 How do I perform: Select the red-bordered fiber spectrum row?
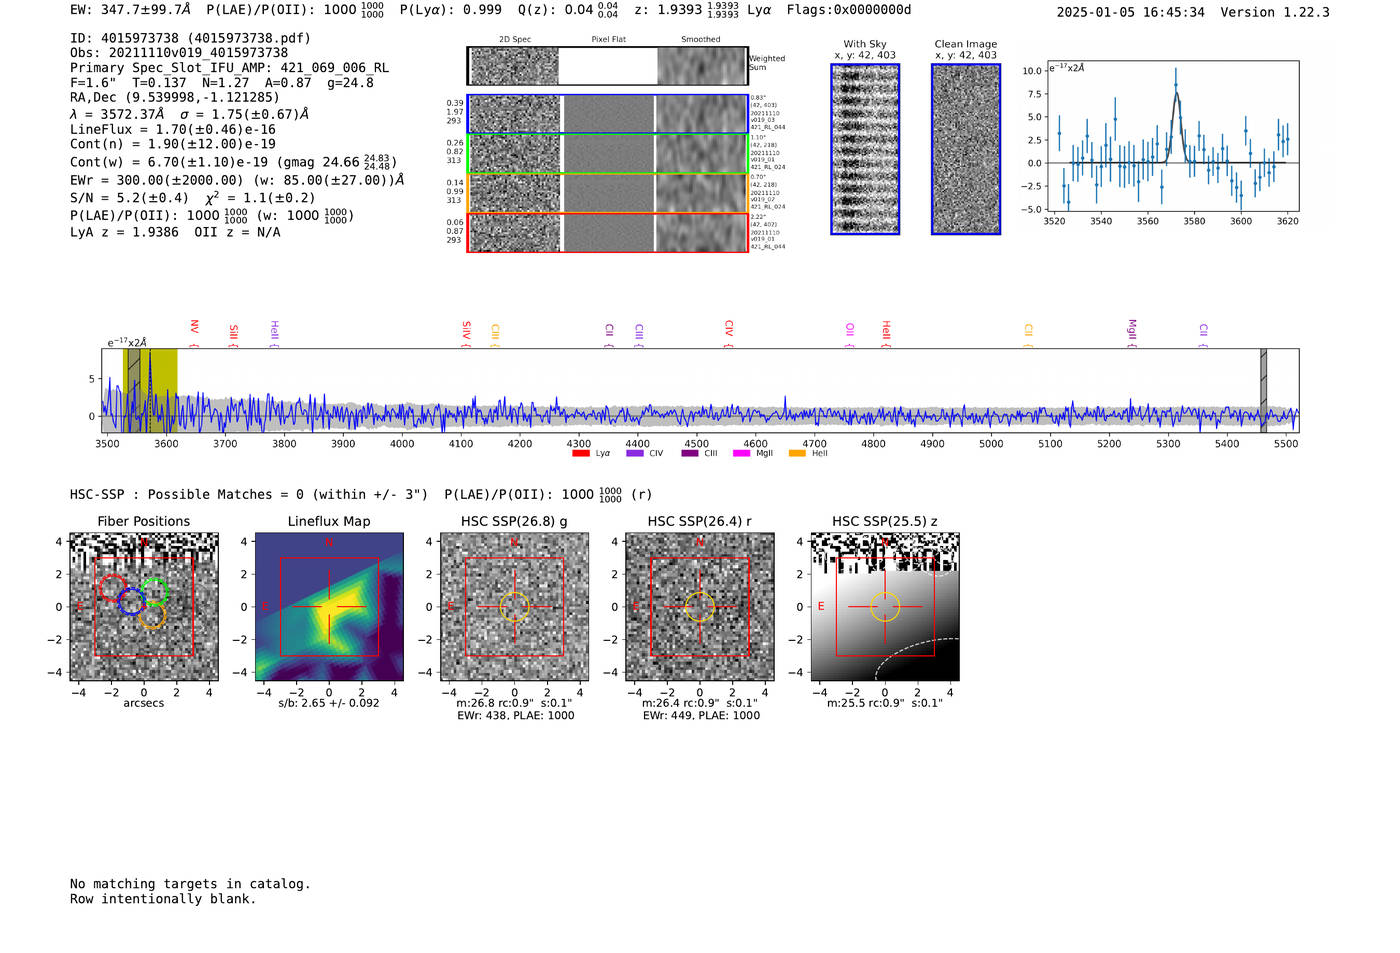tap(607, 233)
